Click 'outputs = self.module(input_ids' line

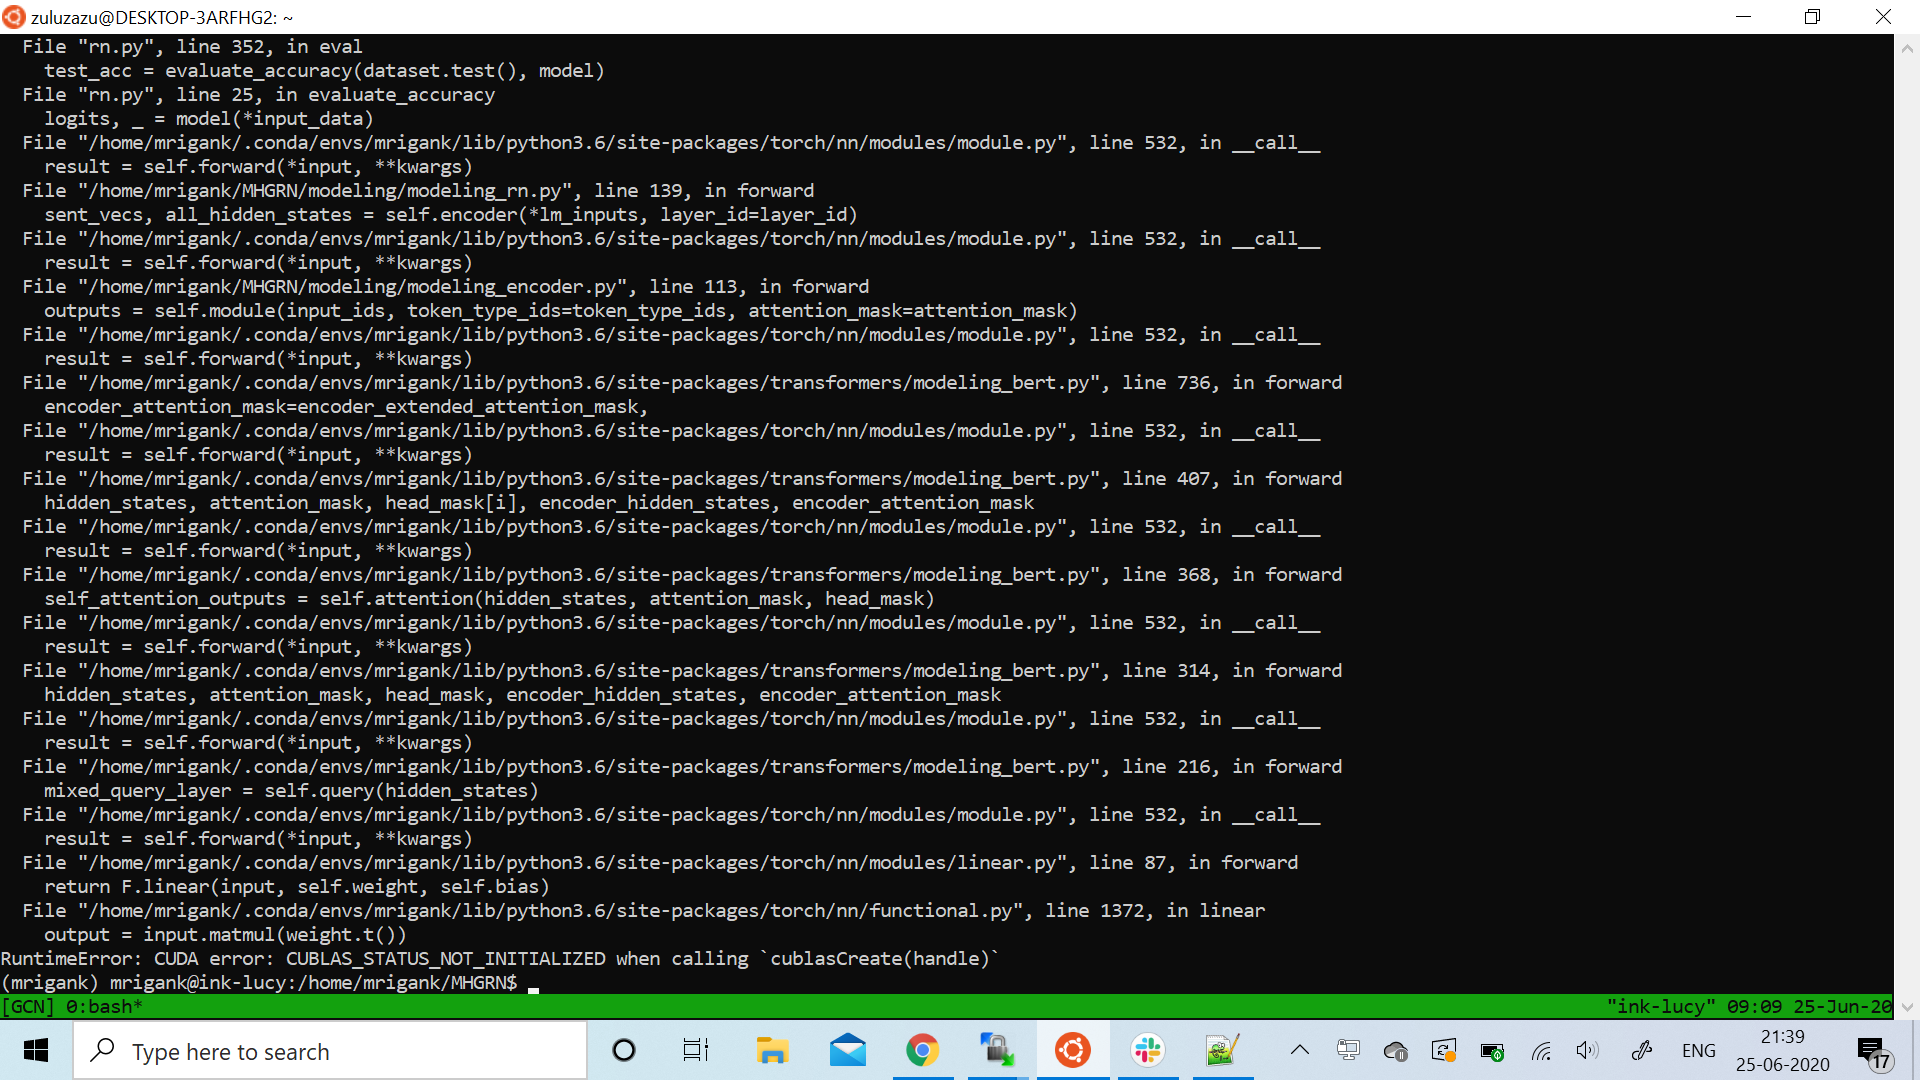[x=561, y=311]
